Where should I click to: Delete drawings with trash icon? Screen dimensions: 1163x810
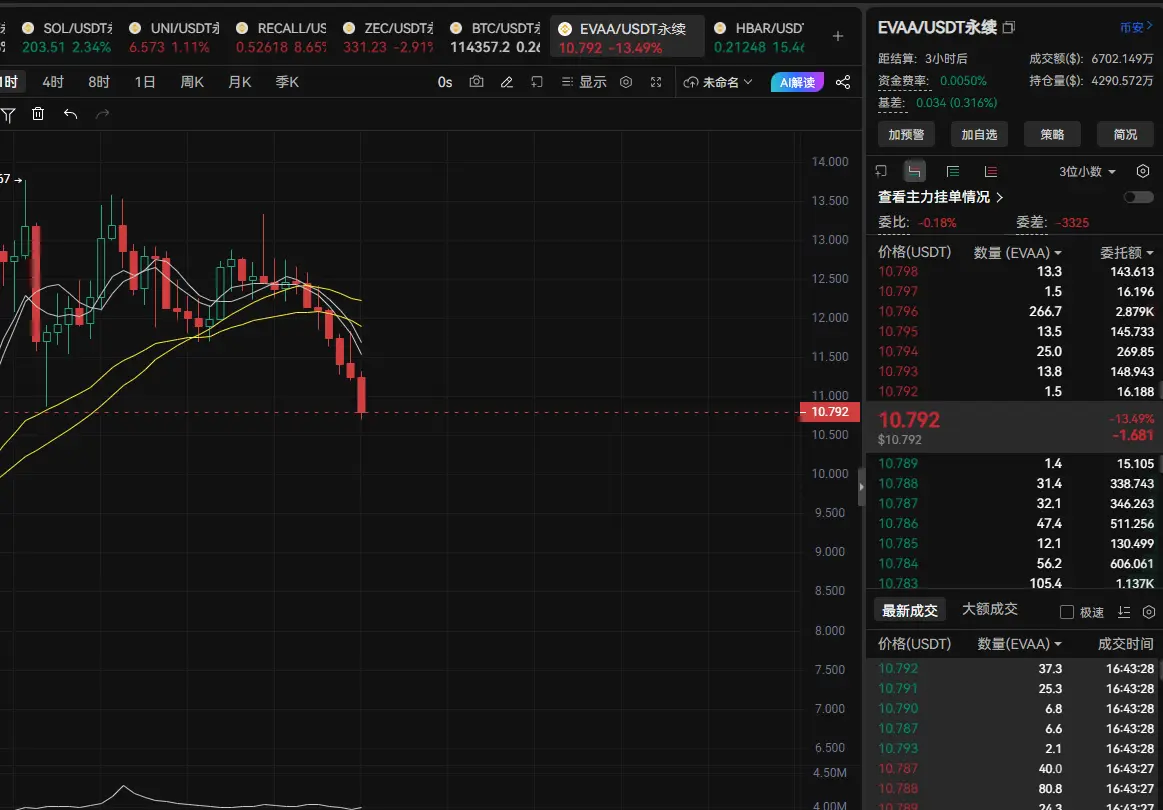(38, 113)
